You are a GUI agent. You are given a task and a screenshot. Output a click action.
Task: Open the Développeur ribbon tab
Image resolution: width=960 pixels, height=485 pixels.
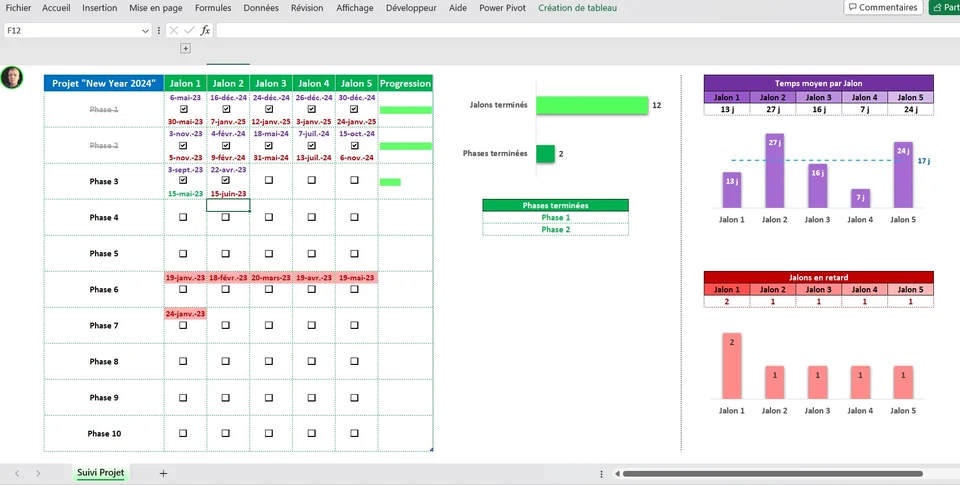[411, 8]
